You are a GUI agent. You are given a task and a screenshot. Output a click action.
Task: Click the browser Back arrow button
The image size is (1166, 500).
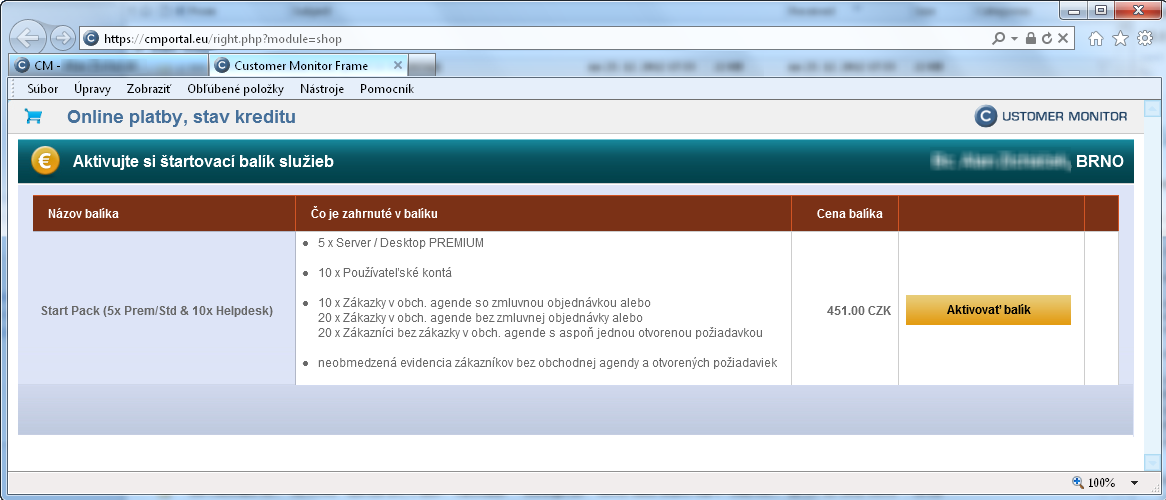pyautogui.click(x=28, y=39)
